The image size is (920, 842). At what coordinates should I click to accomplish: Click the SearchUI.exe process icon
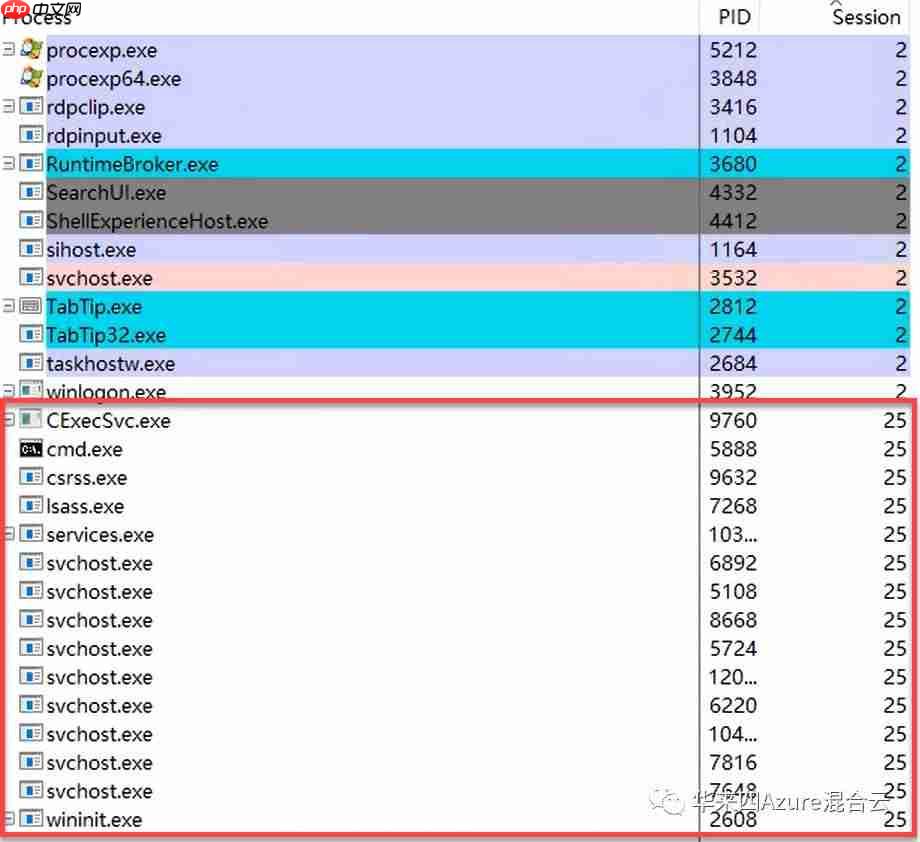(x=31, y=192)
